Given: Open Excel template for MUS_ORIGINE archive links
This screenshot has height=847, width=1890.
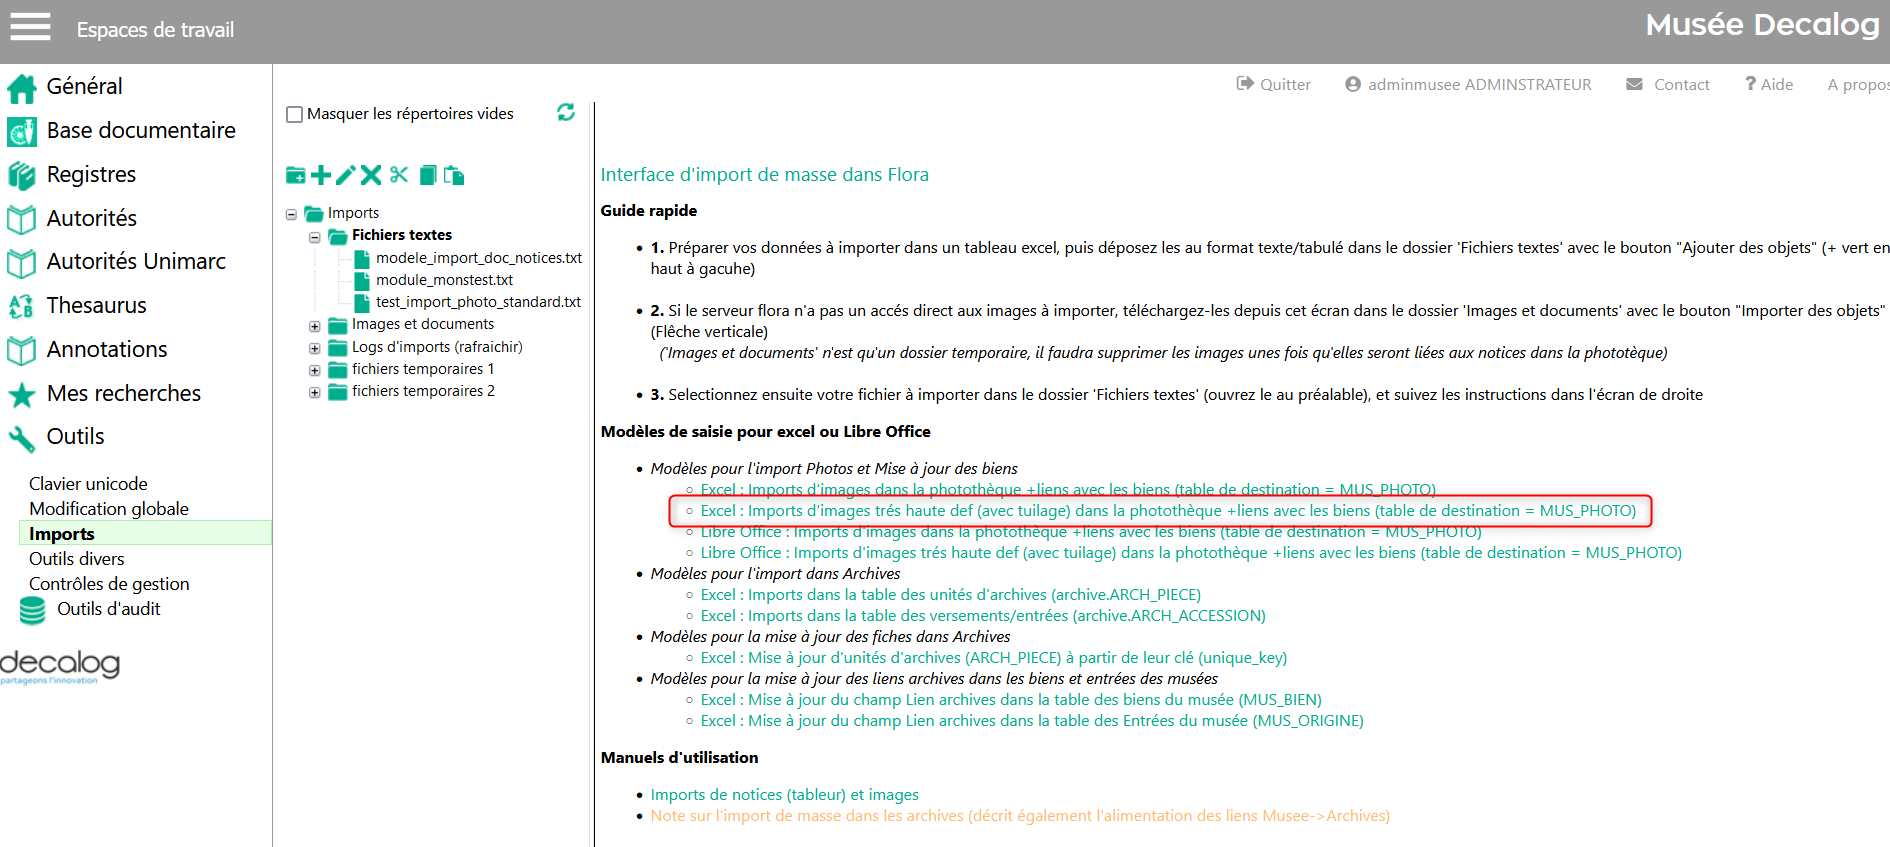Looking at the screenshot, I should (x=1032, y=721).
